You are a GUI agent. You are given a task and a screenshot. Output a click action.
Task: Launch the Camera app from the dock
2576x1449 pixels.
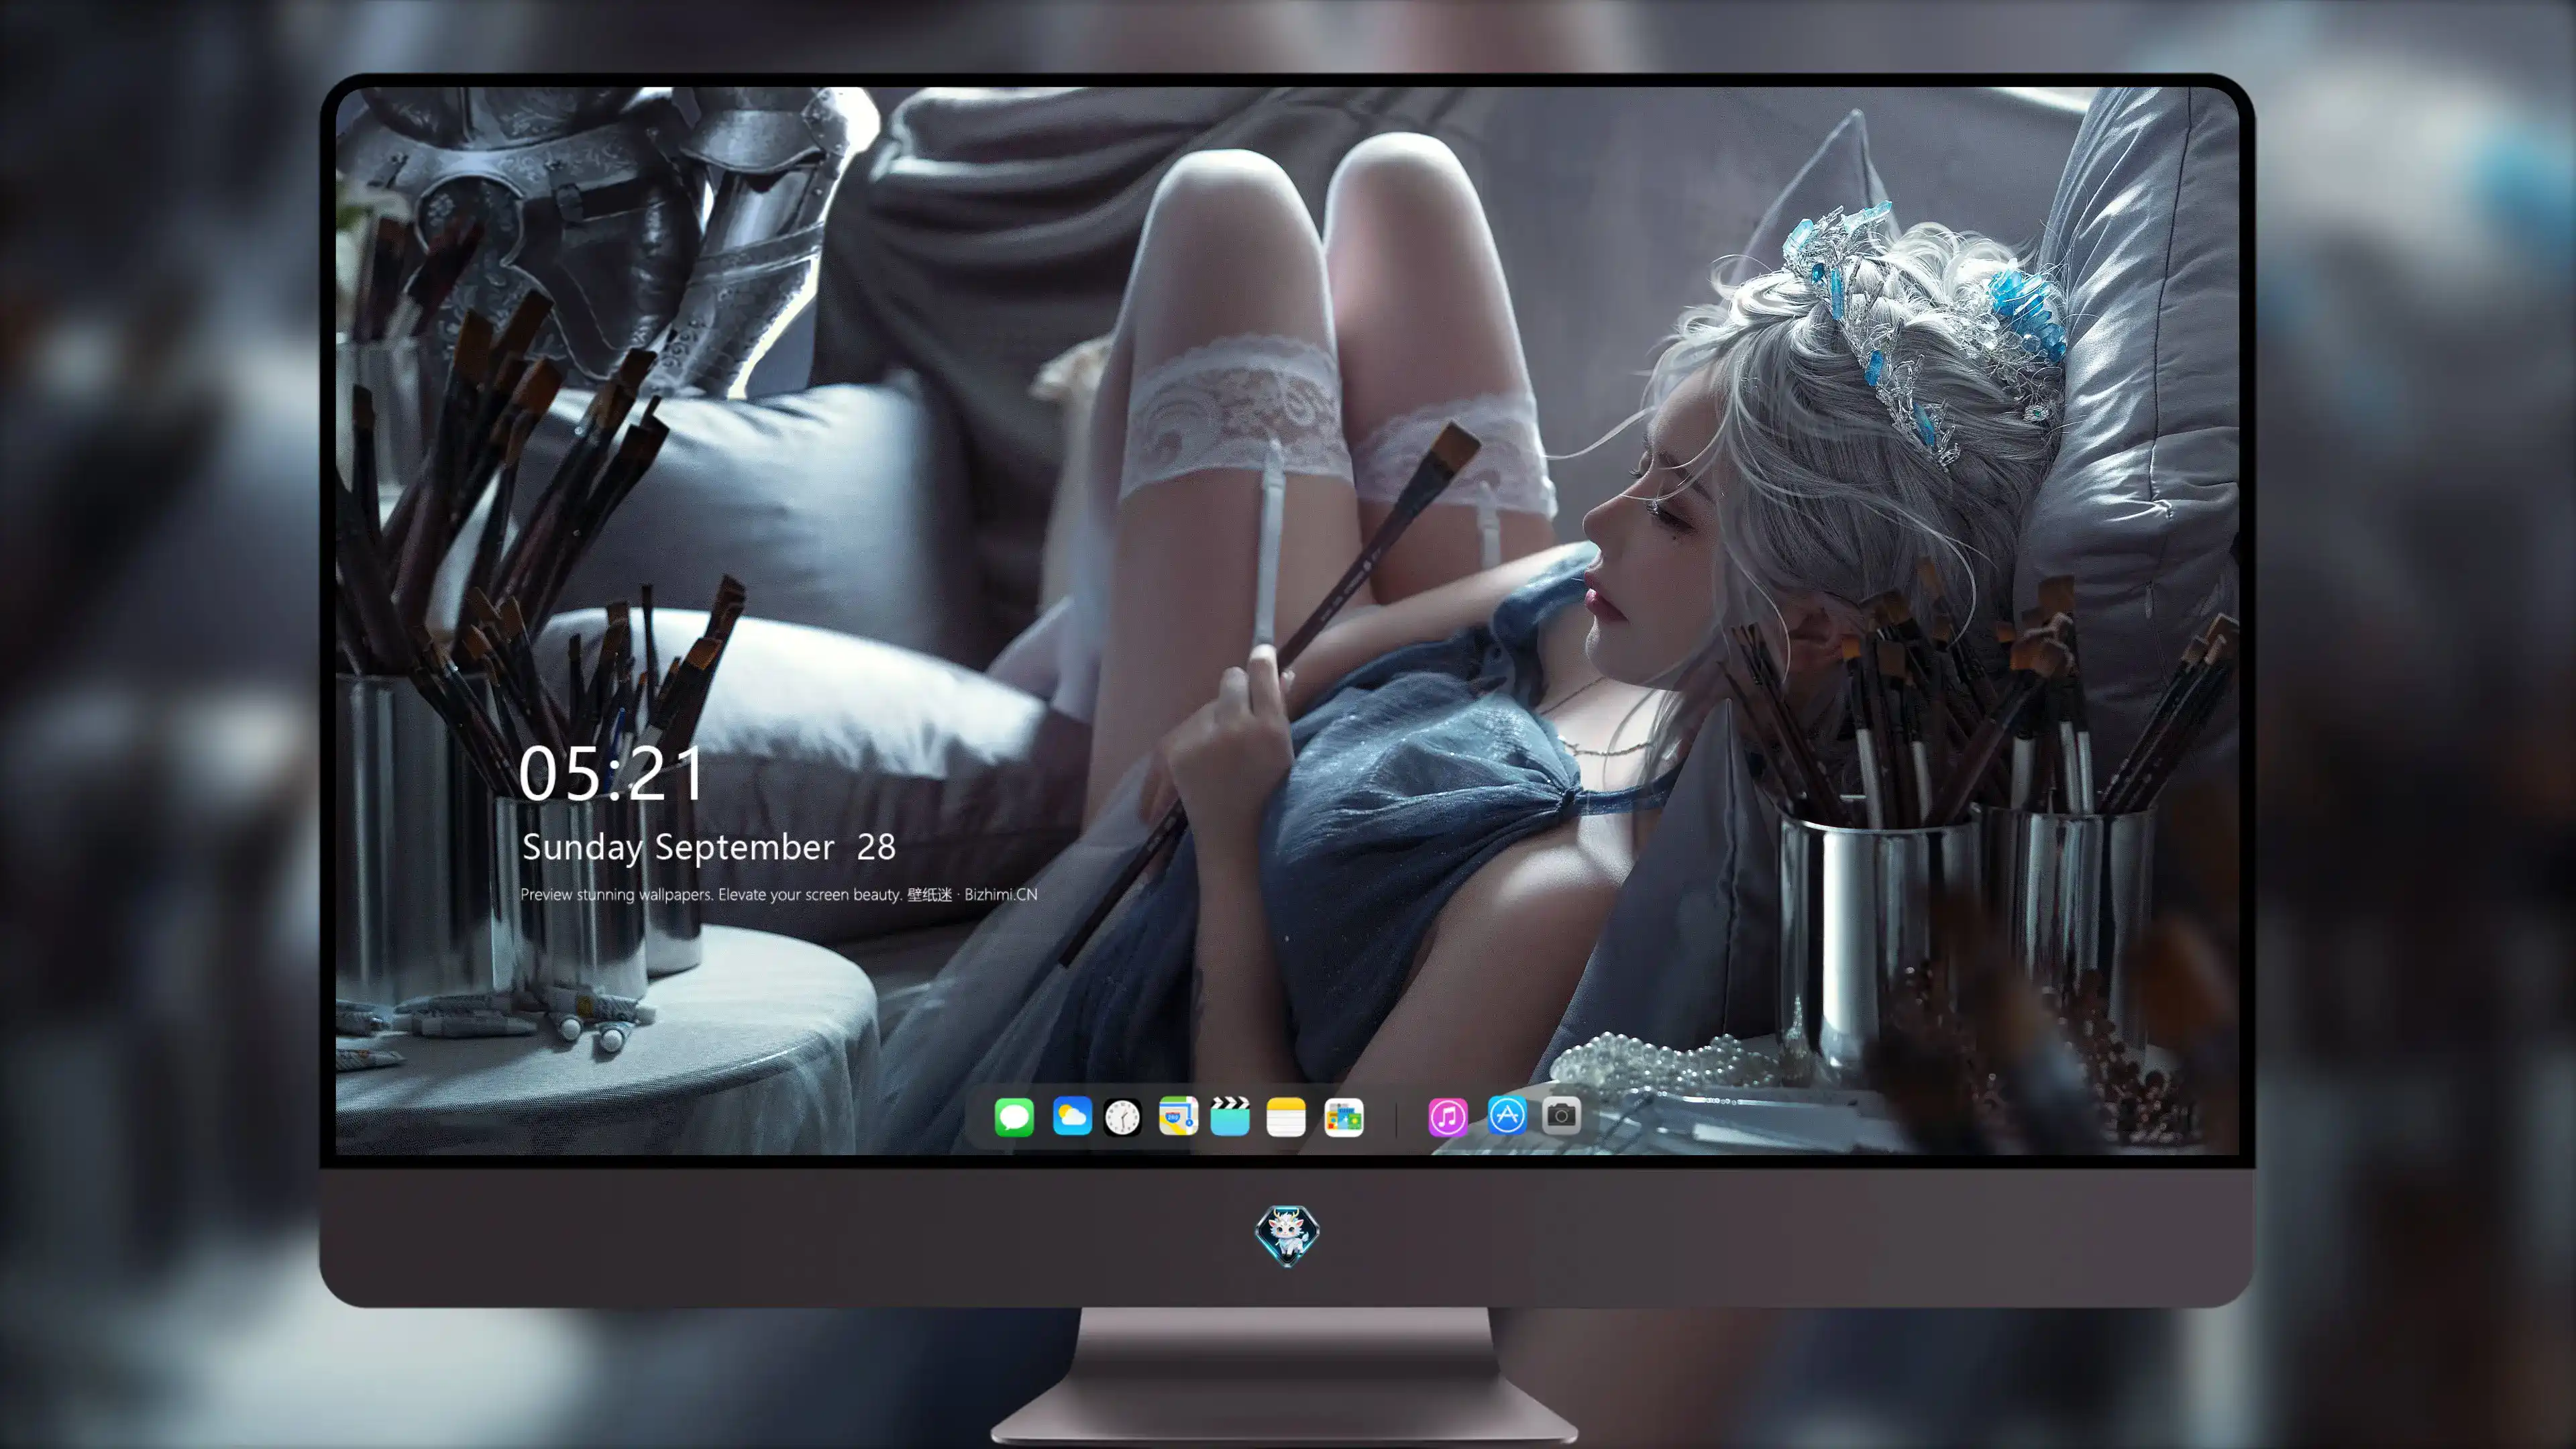pos(1561,1115)
